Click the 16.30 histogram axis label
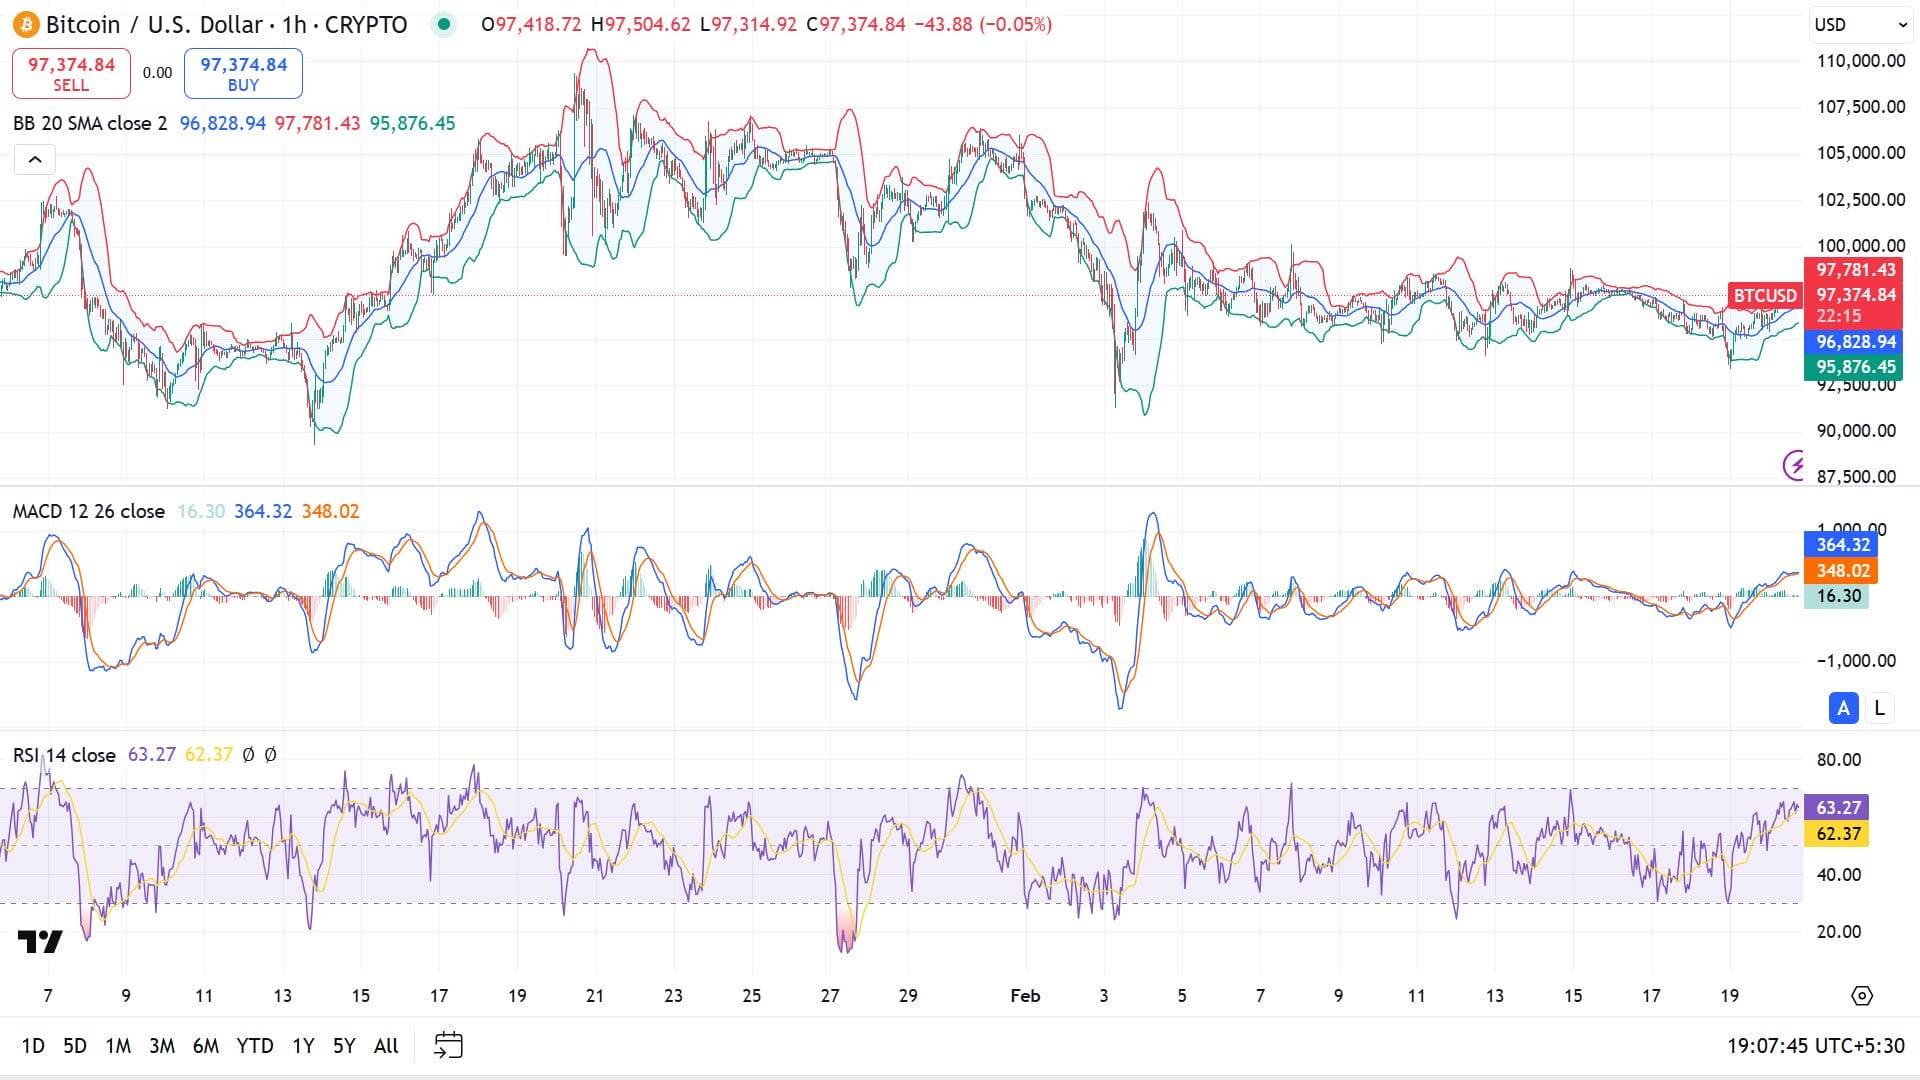 click(1838, 596)
